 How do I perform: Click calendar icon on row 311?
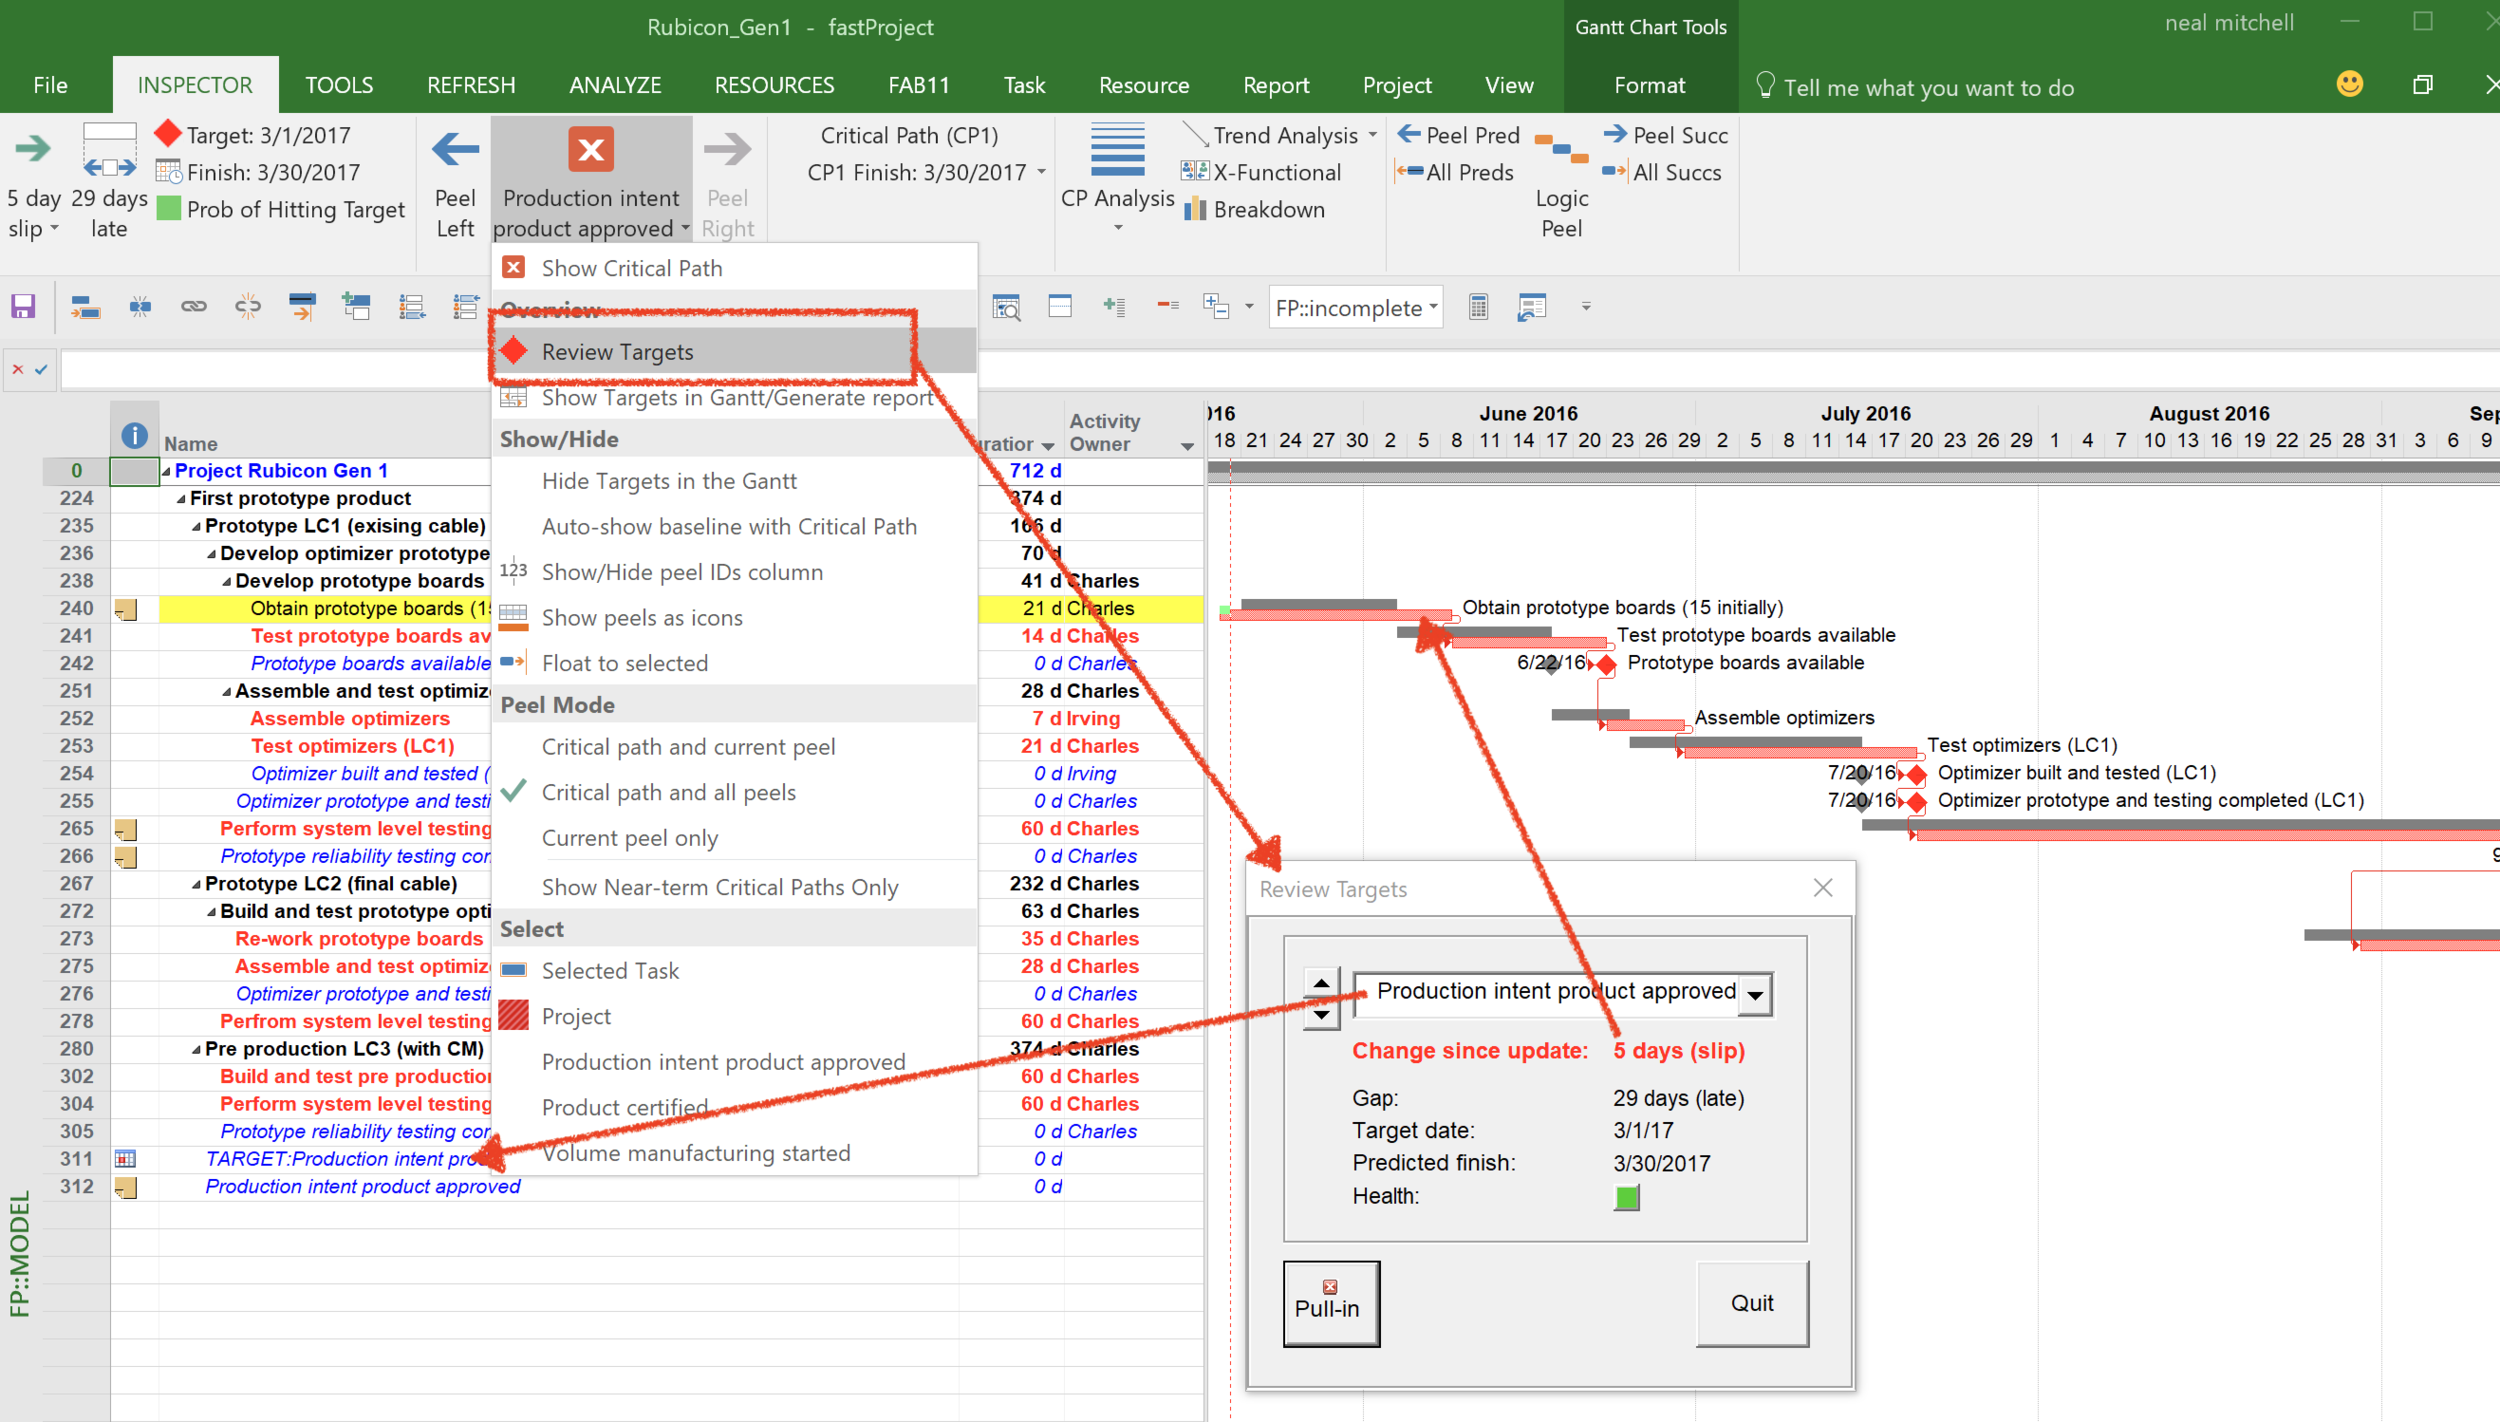(125, 1159)
